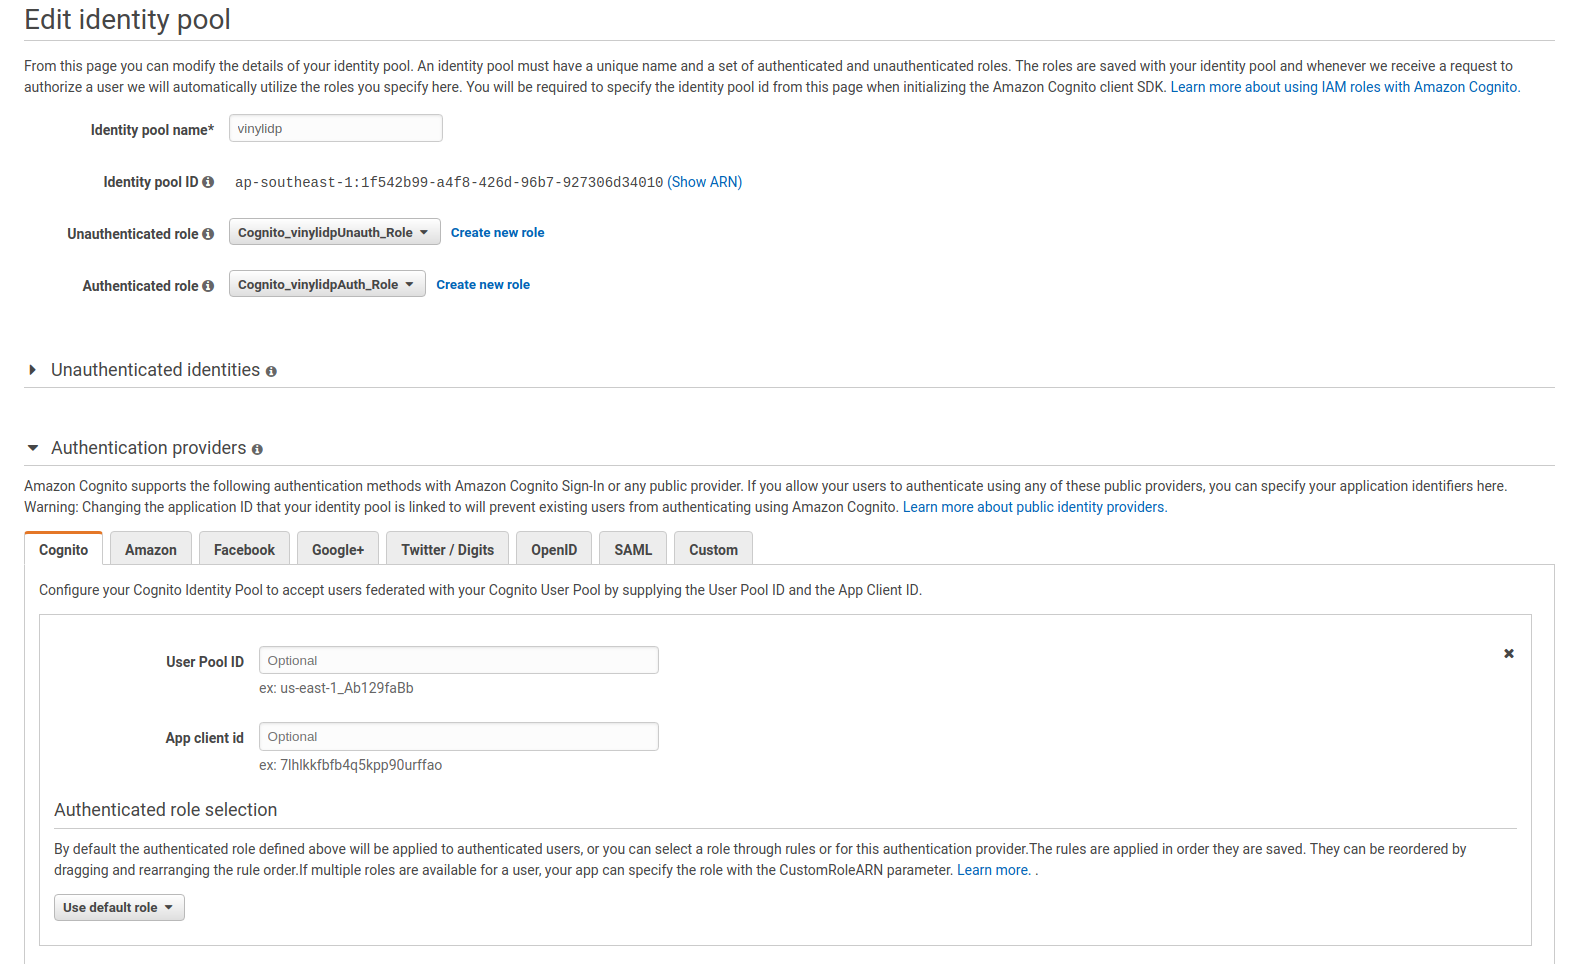Click info icon next to Authentication providers
The height and width of the screenshot is (964, 1570).
click(257, 450)
